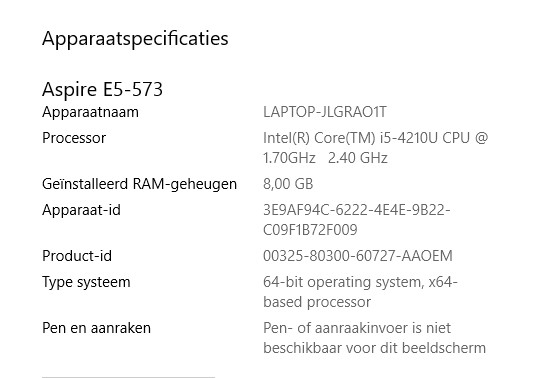537x378 pixels.
Task: Select the 8,00 GB RAM value
Action: point(288,184)
